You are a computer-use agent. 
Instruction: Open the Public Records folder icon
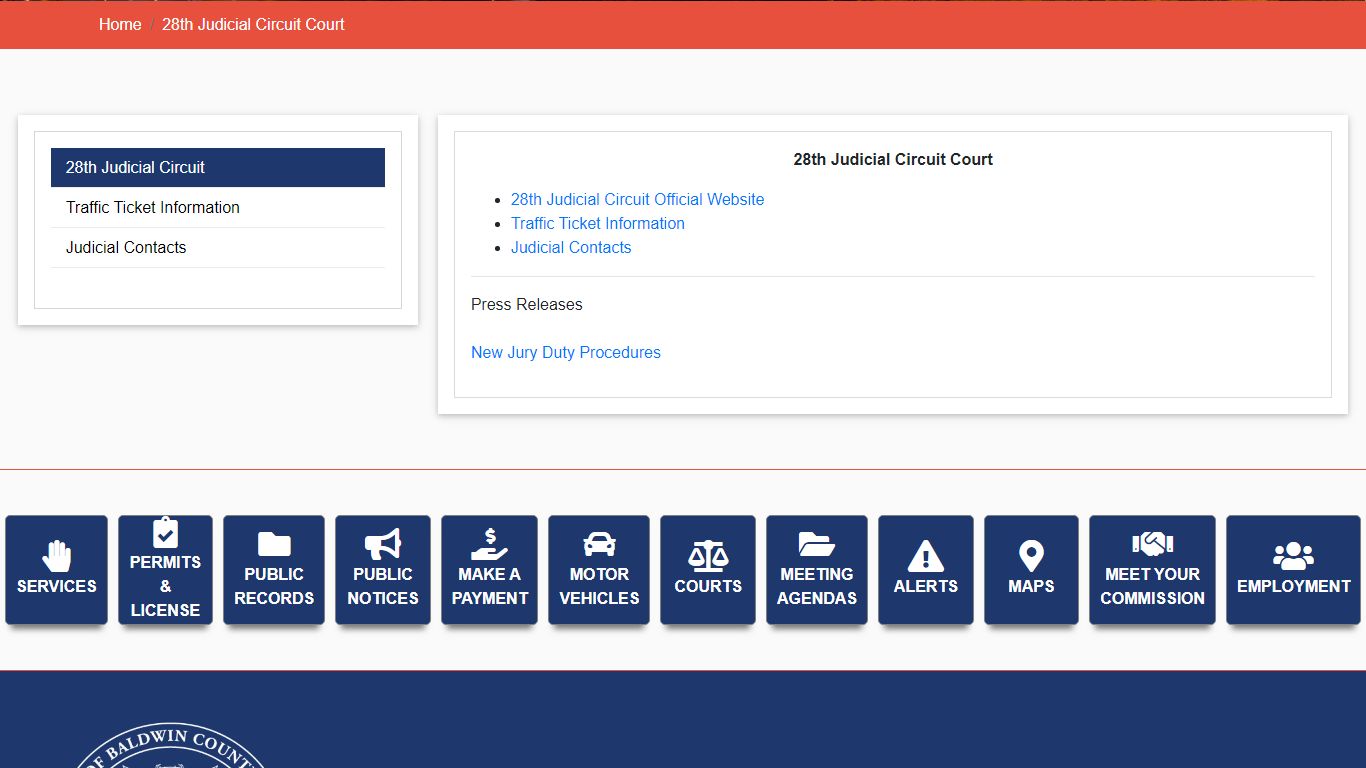274,544
